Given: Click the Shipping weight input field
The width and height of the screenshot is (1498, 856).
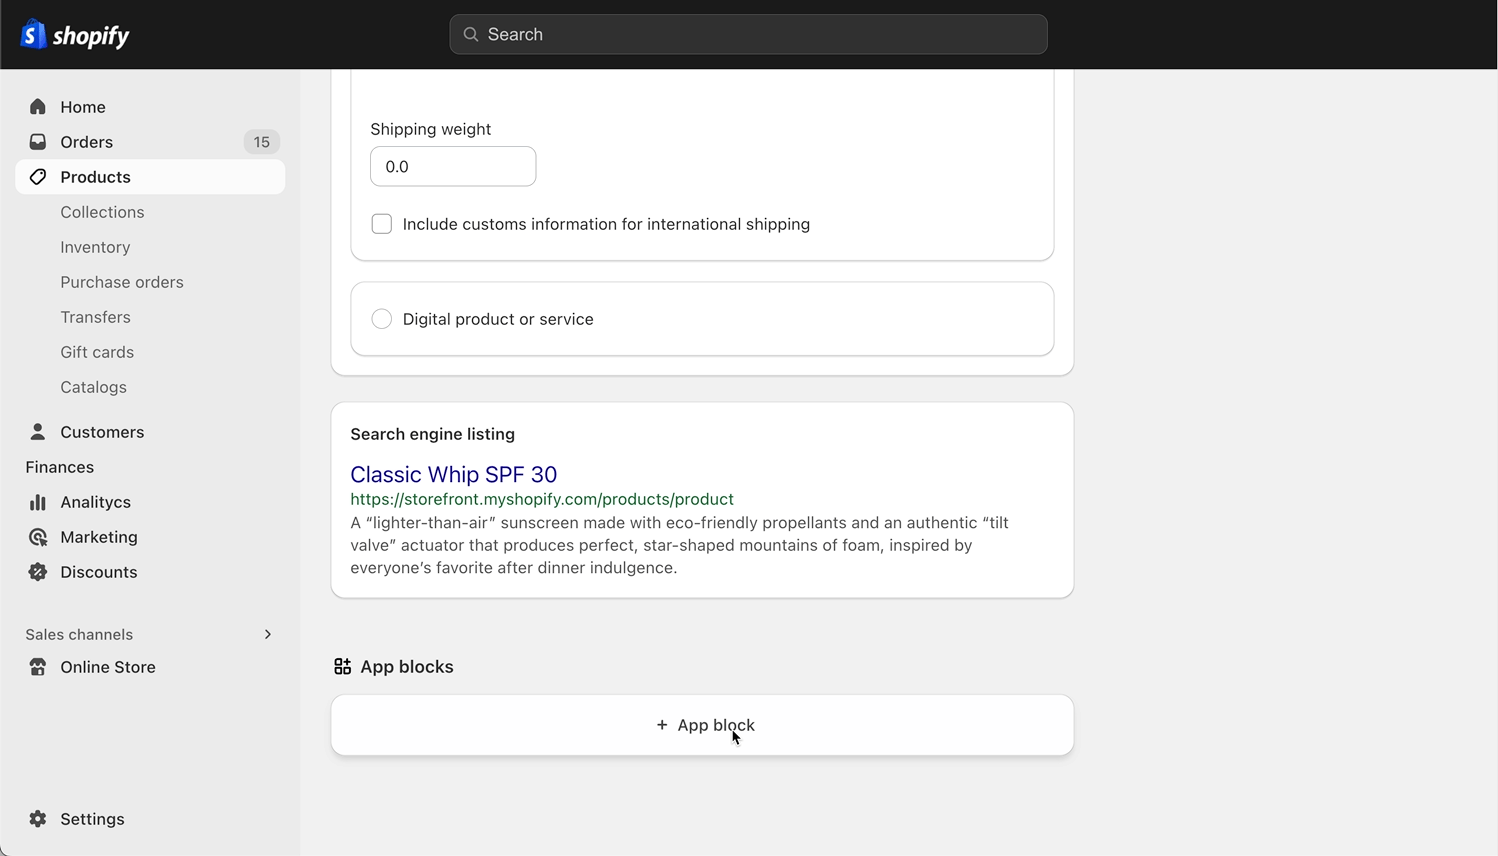Looking at the screenshot, I should pyautogui.click(x=453, y=166).
